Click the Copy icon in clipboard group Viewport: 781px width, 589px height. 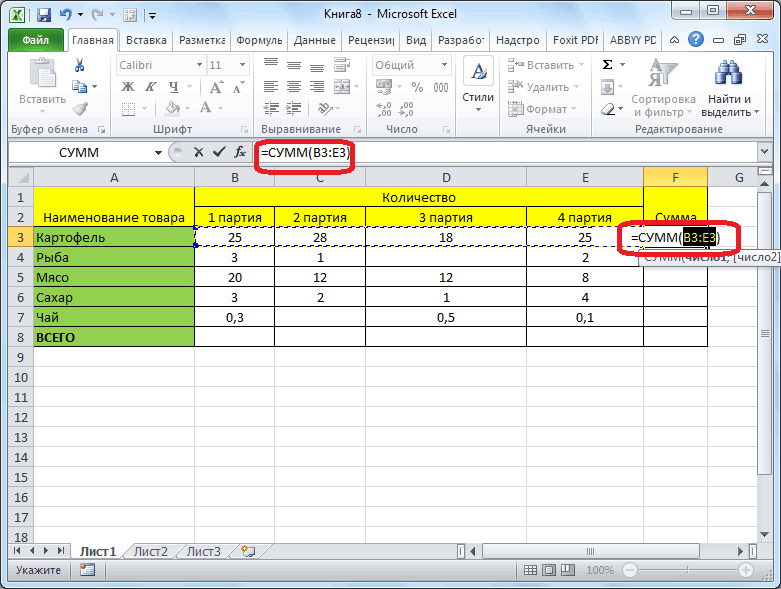point(80,87)
